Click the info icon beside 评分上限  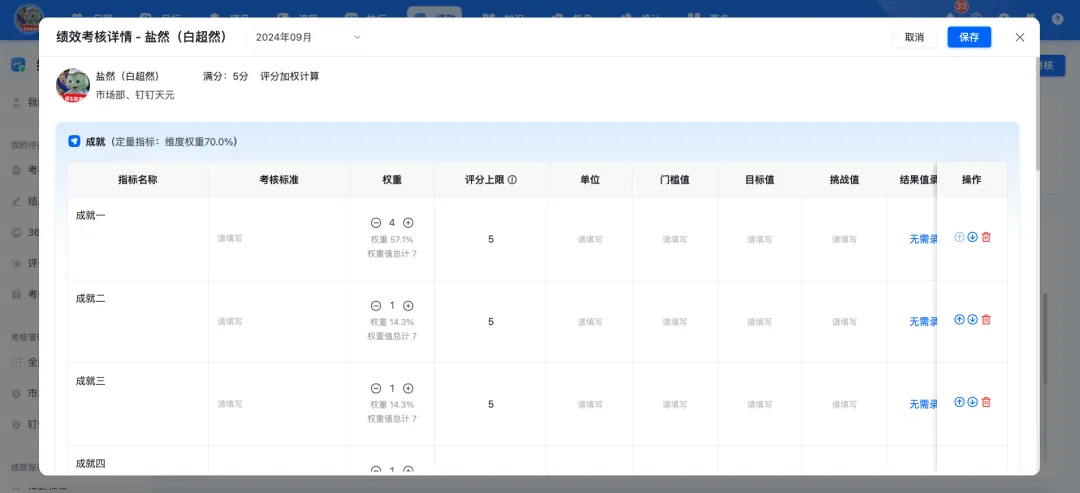click(512, 180)
